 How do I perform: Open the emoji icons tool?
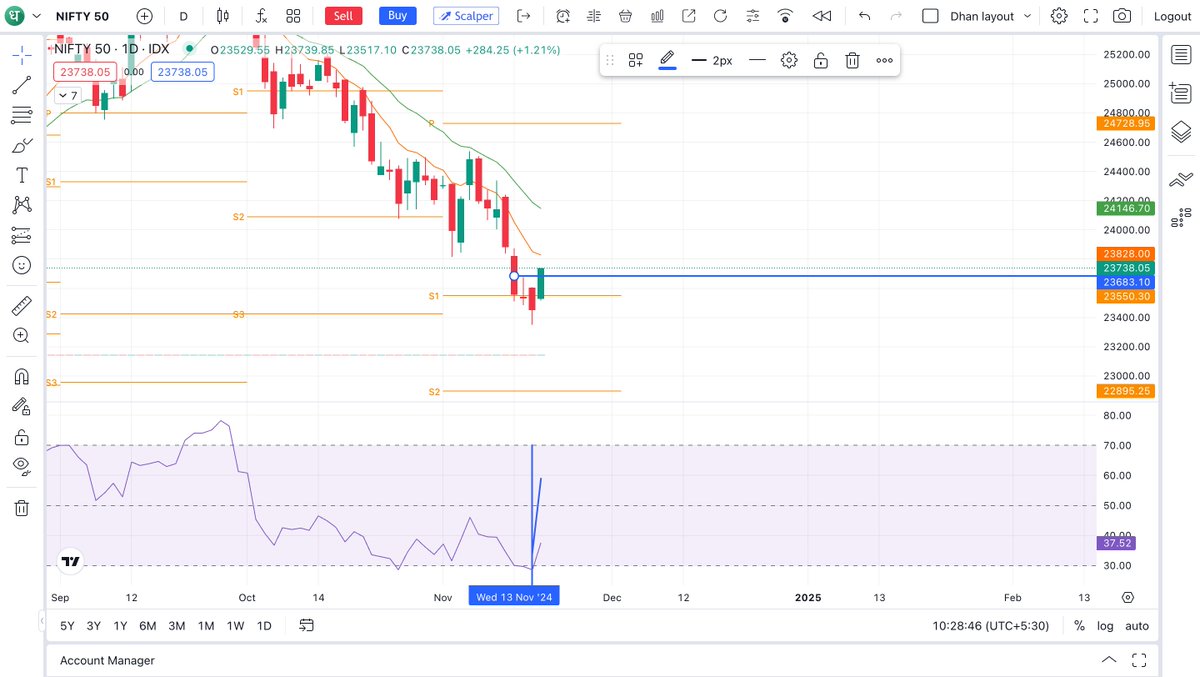(x=21, y=266)
